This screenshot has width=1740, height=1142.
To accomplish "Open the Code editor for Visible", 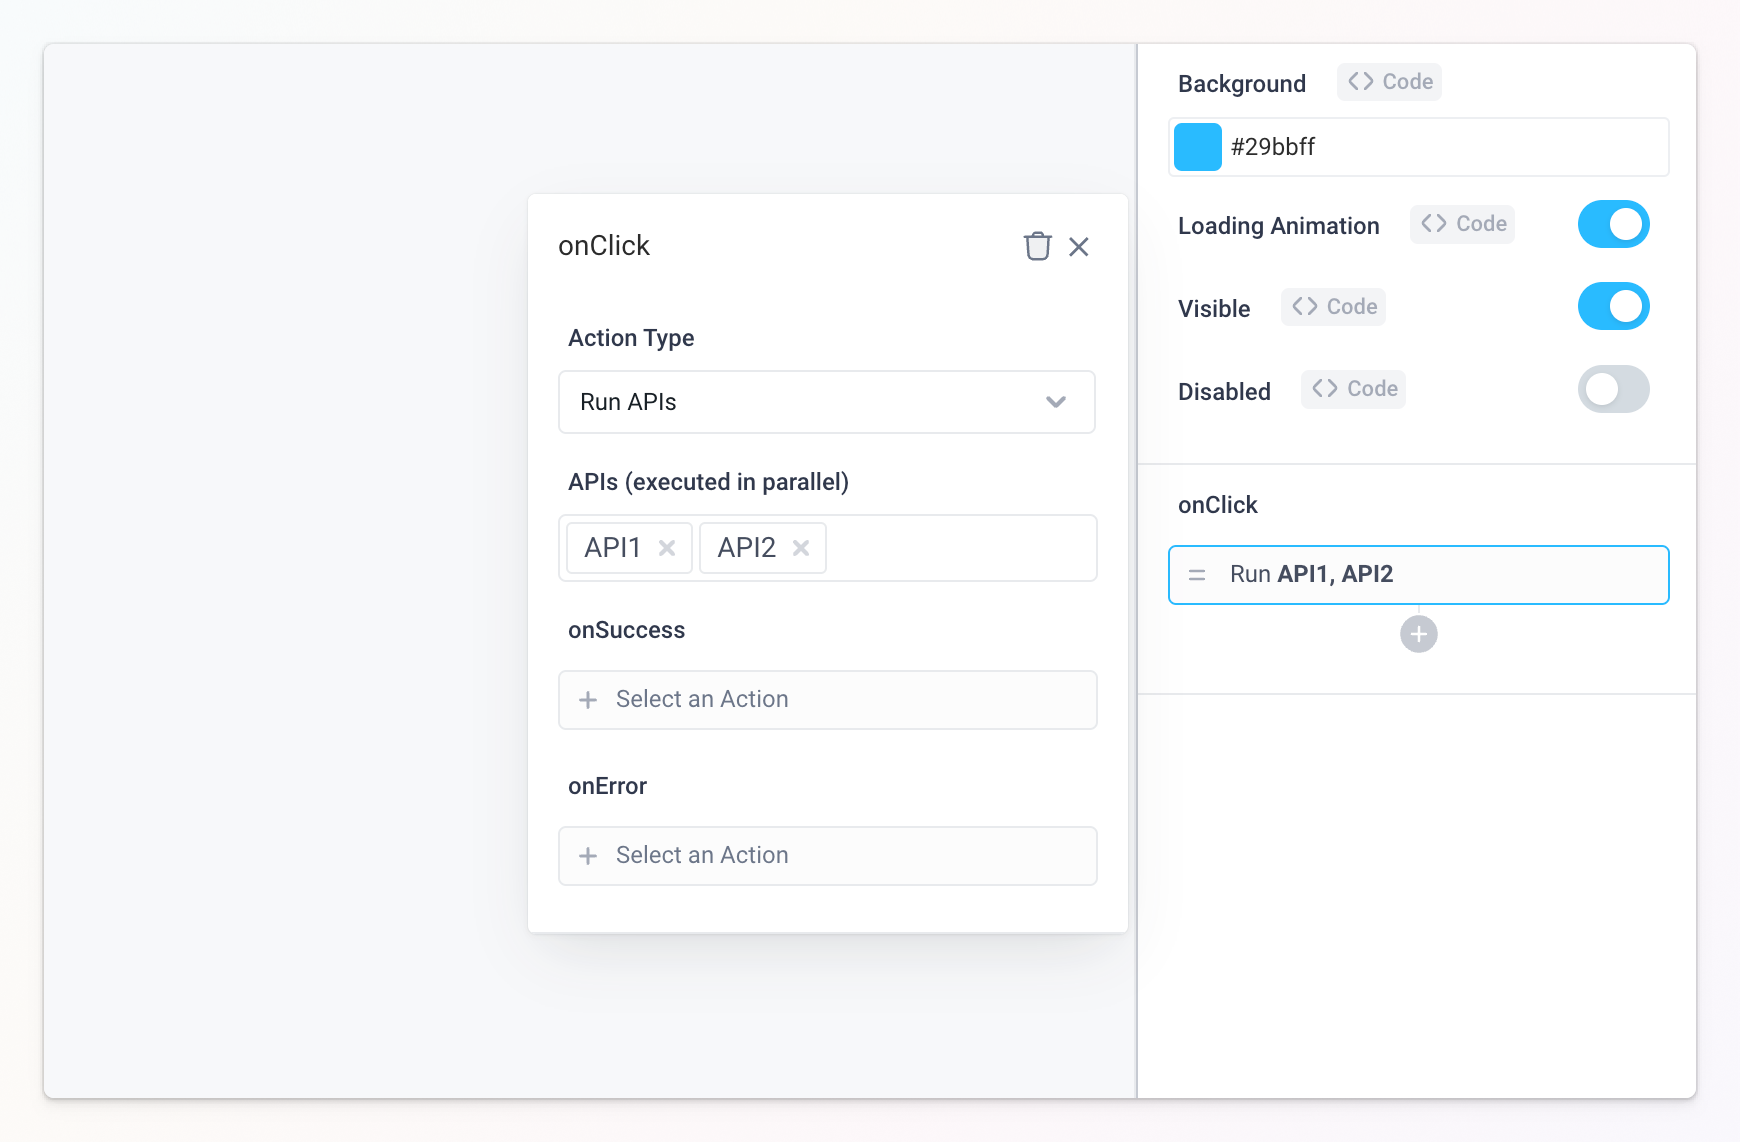I will click(x=1333, y=307).
